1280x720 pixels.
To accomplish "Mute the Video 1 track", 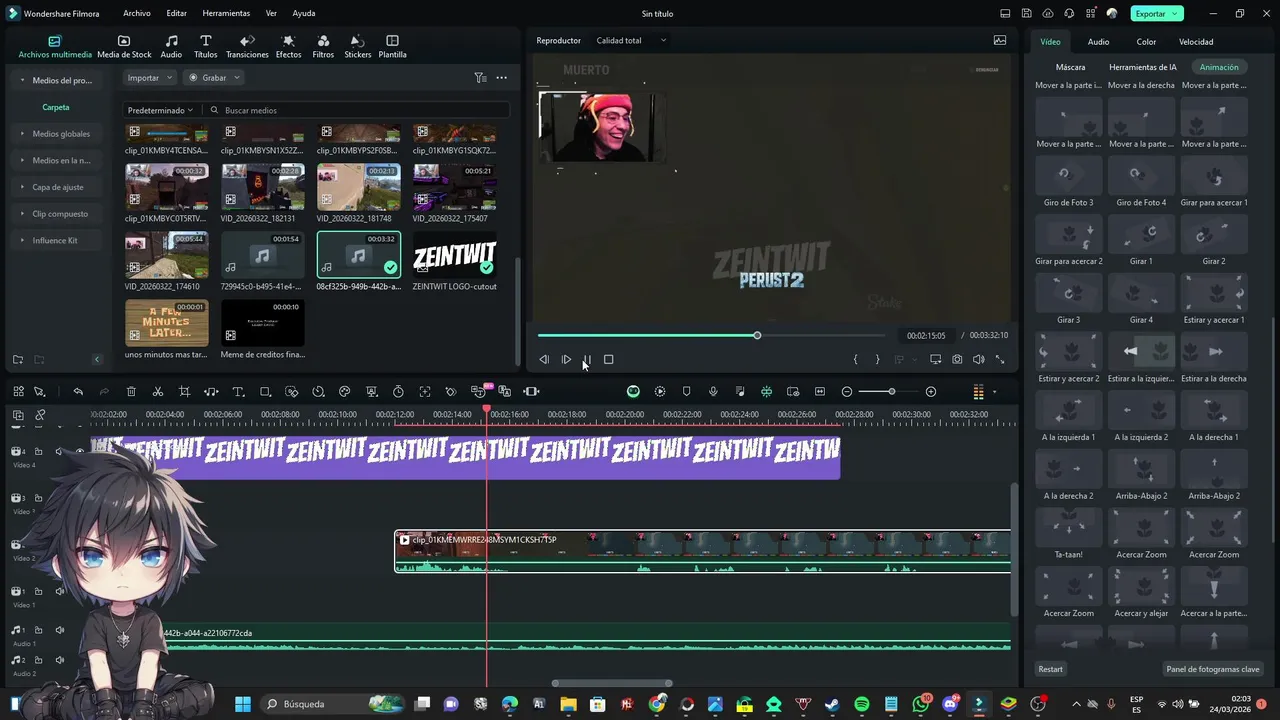I will (60, 591).
